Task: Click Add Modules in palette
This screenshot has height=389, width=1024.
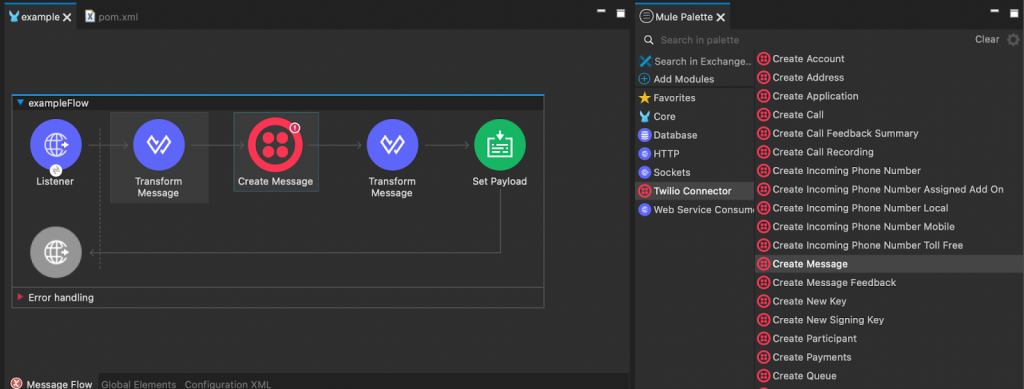Action: pyautogui.click(x=684, y=79)
